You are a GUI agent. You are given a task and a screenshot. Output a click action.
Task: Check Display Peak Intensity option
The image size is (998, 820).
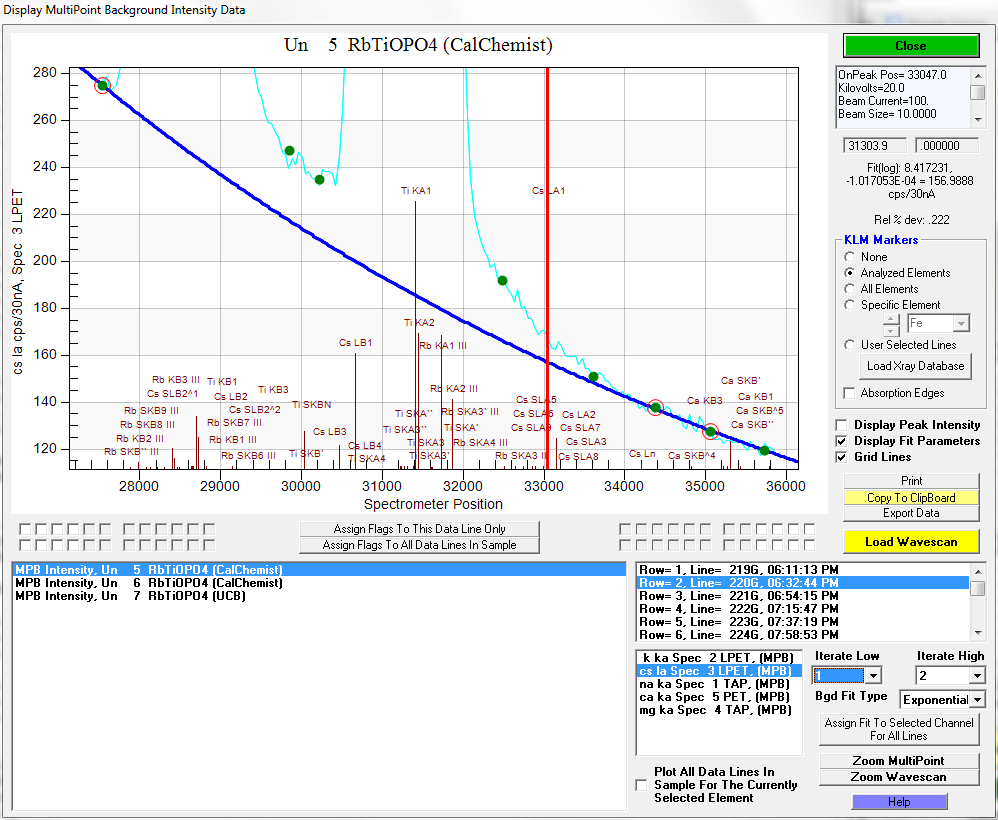point(842,425)
